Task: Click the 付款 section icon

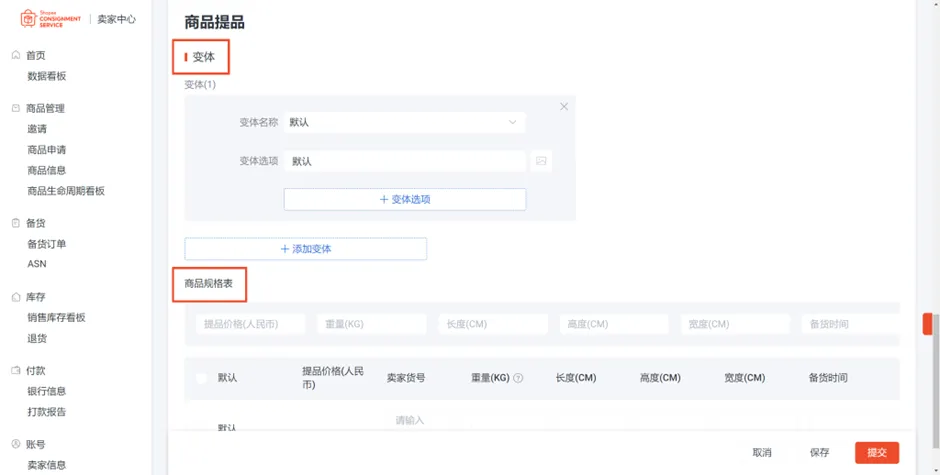Action: point(16,371)
